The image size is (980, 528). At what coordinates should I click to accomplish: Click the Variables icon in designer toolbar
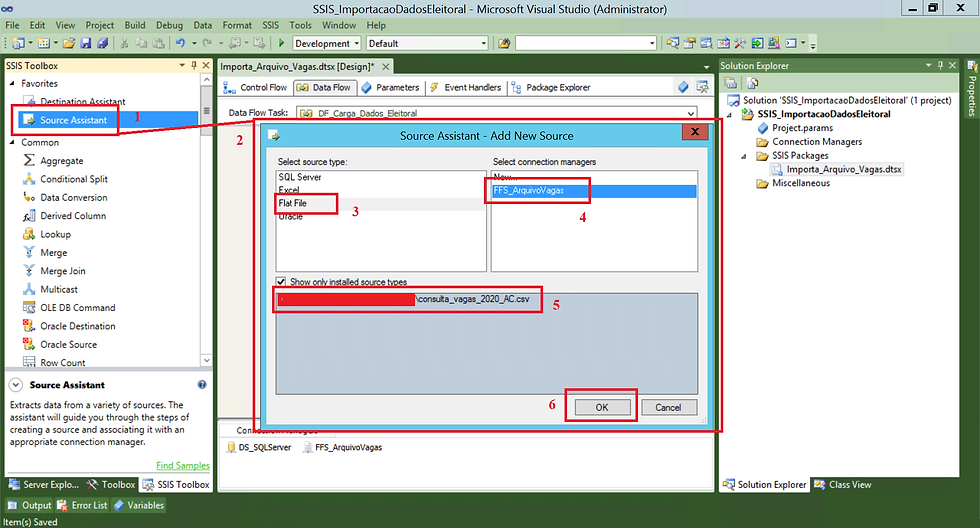683,87
